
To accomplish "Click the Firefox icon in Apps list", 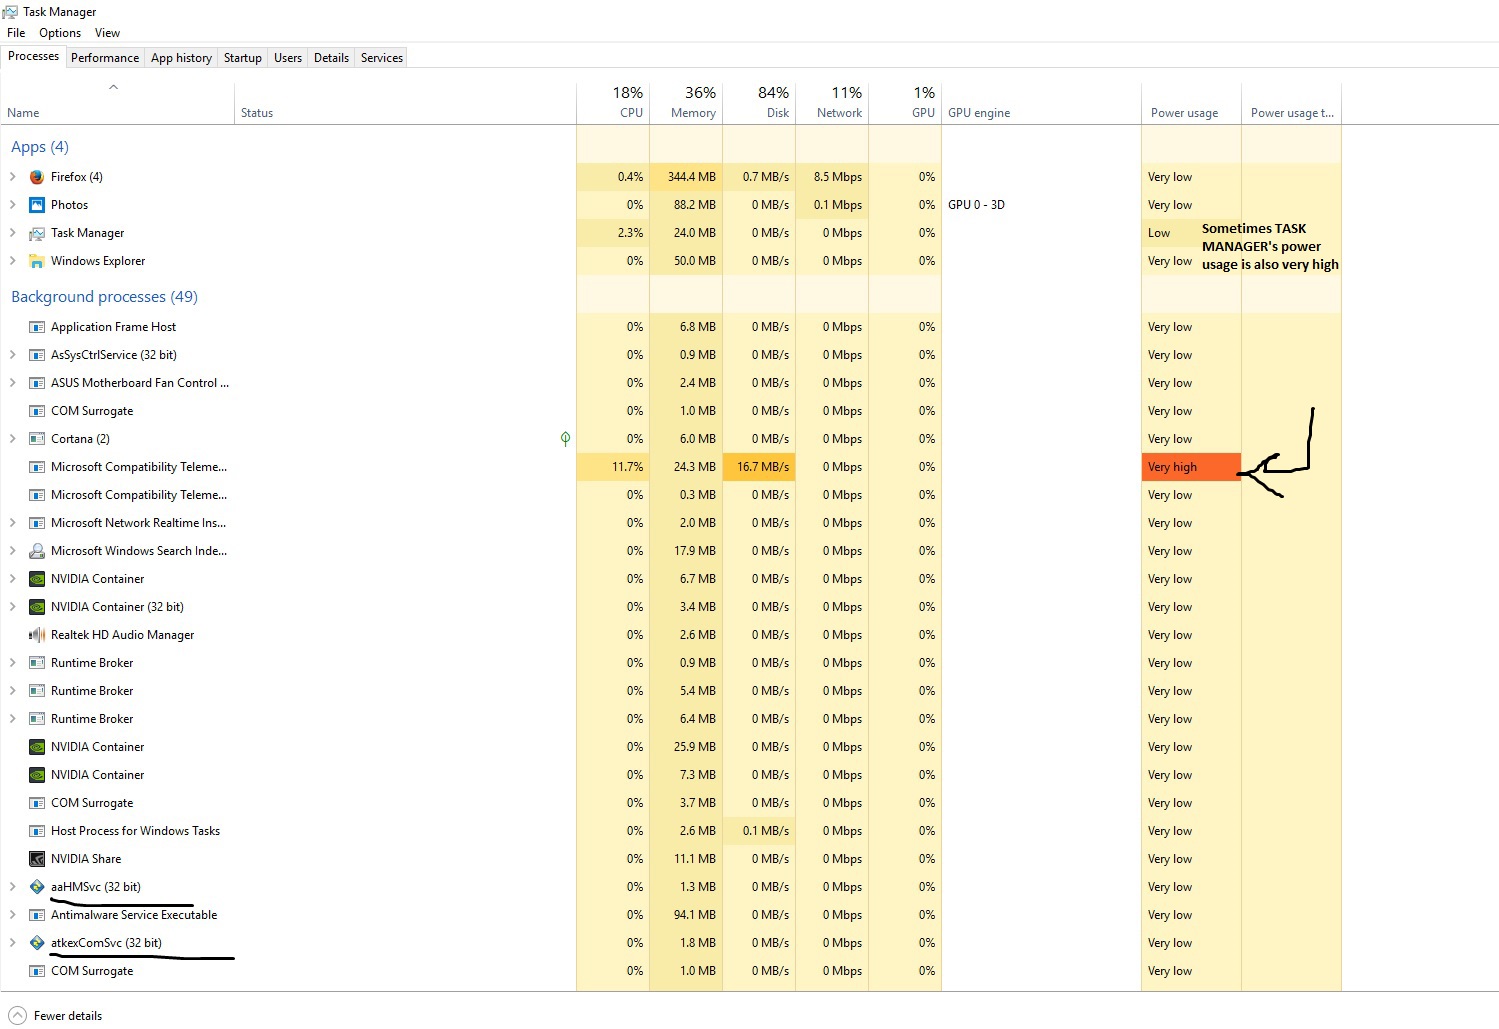I will point(37,177).
